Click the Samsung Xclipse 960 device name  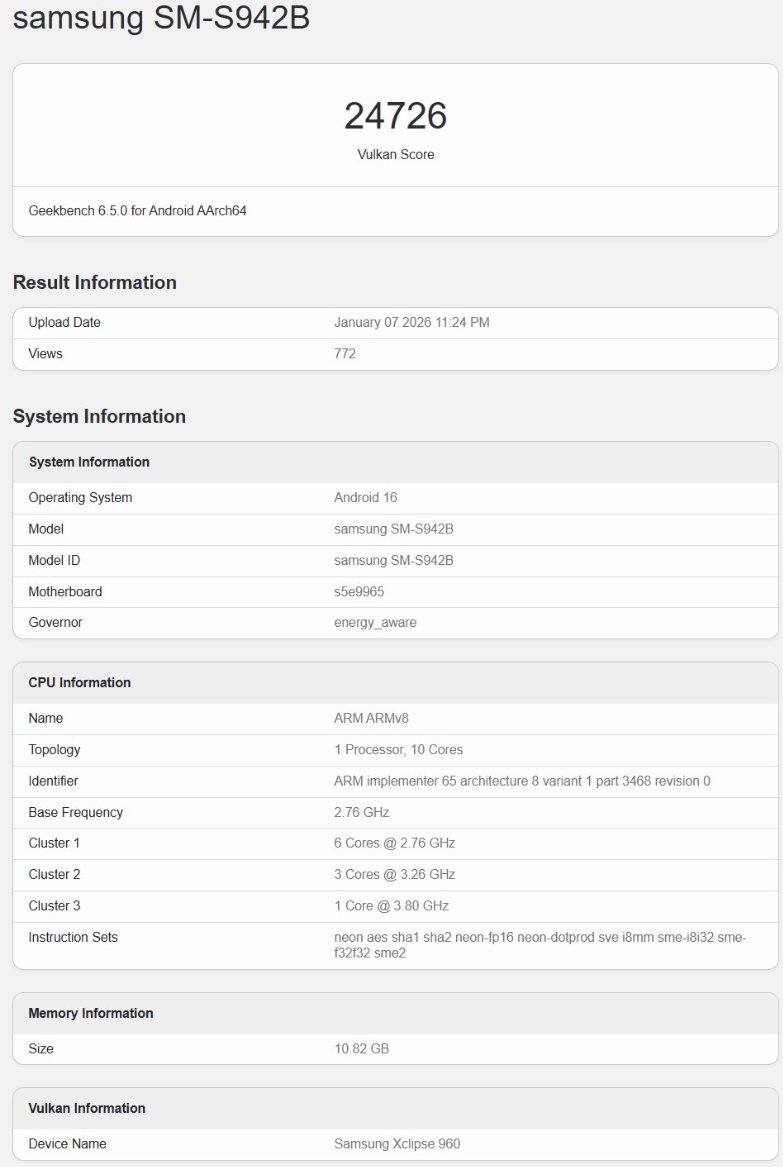397,1144
